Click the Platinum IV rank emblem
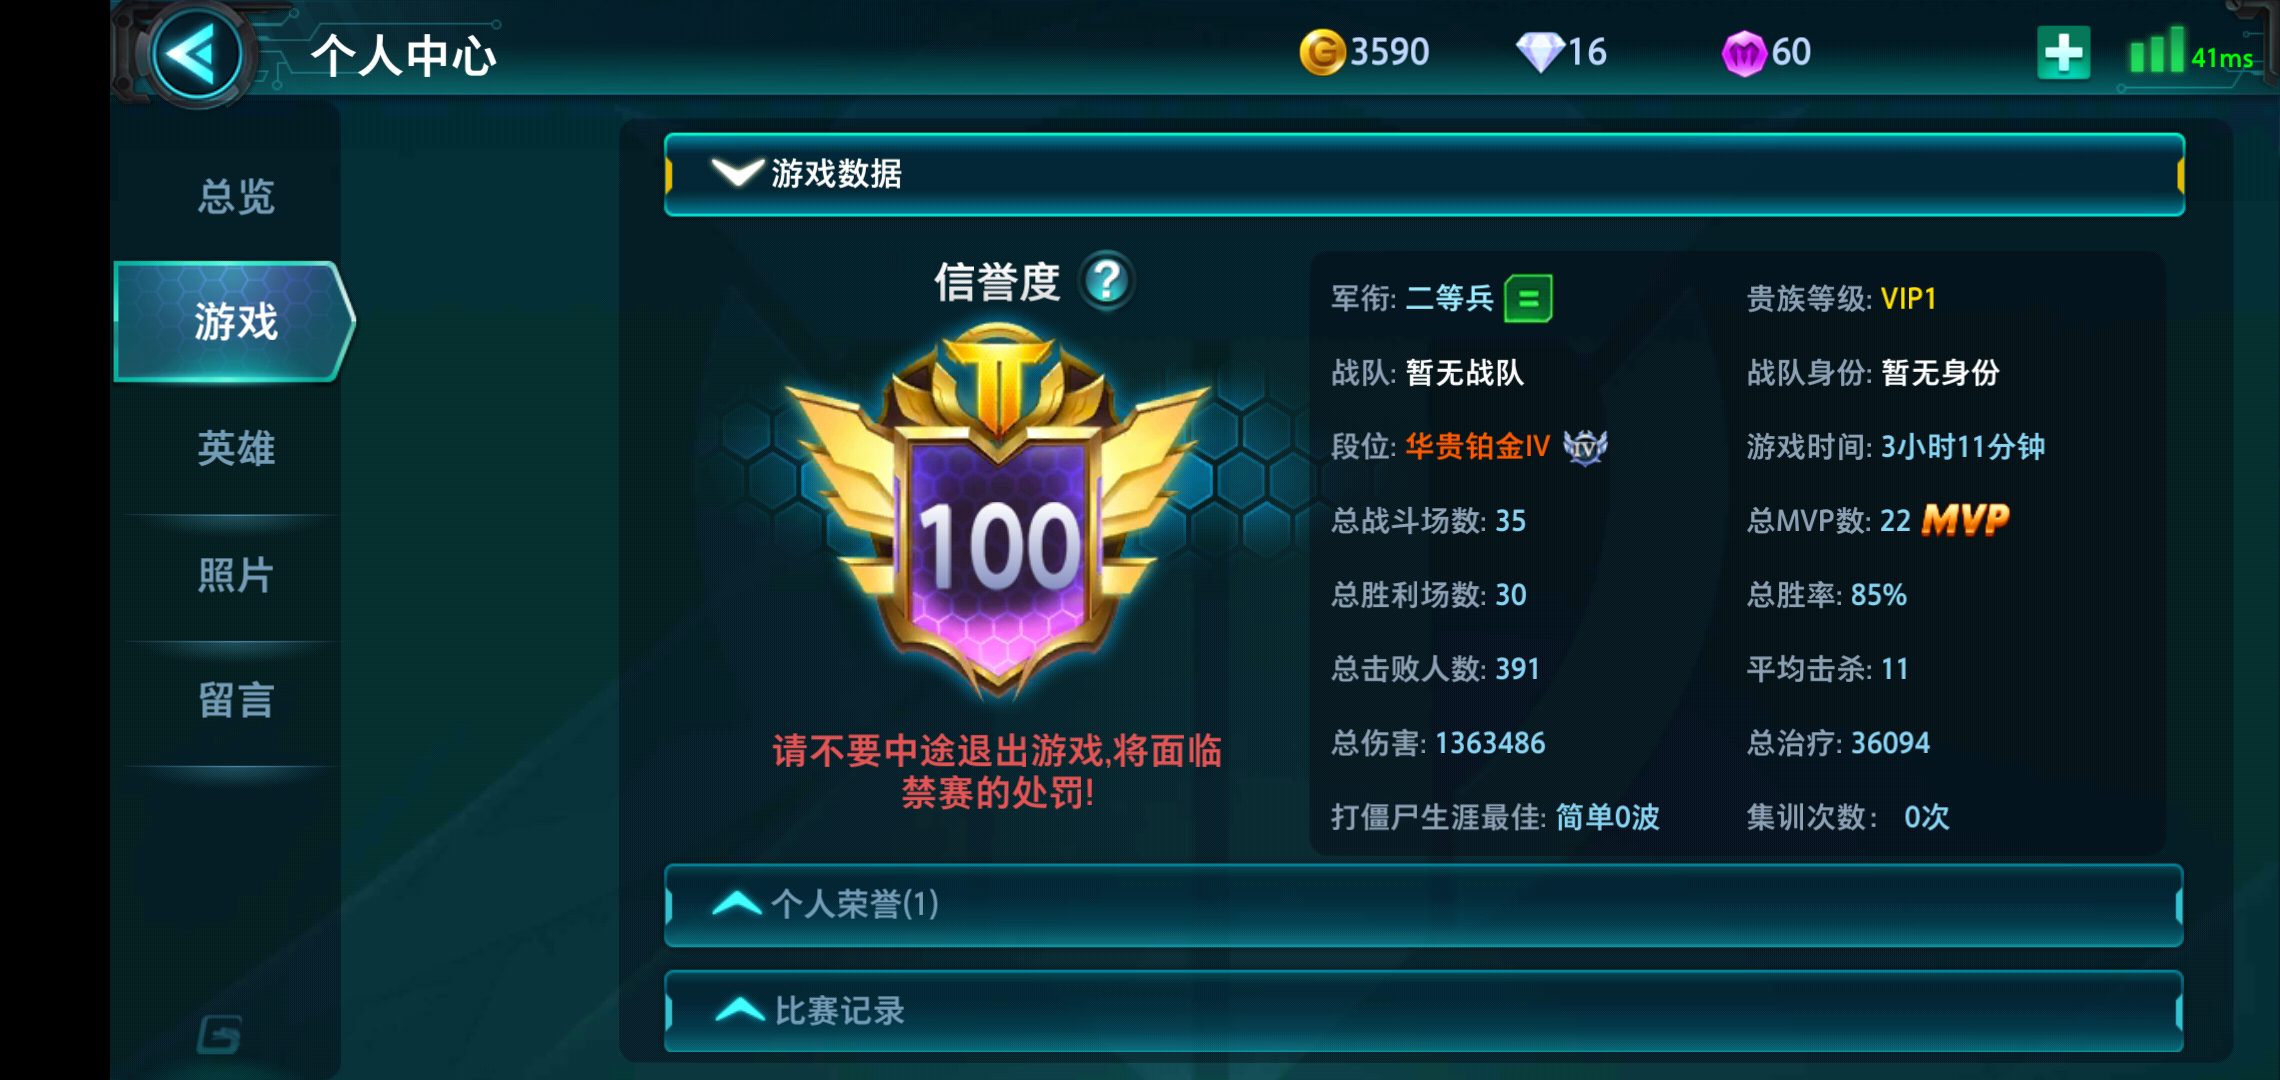The image size is (2280, 1080). click(x=1585, y=446)
